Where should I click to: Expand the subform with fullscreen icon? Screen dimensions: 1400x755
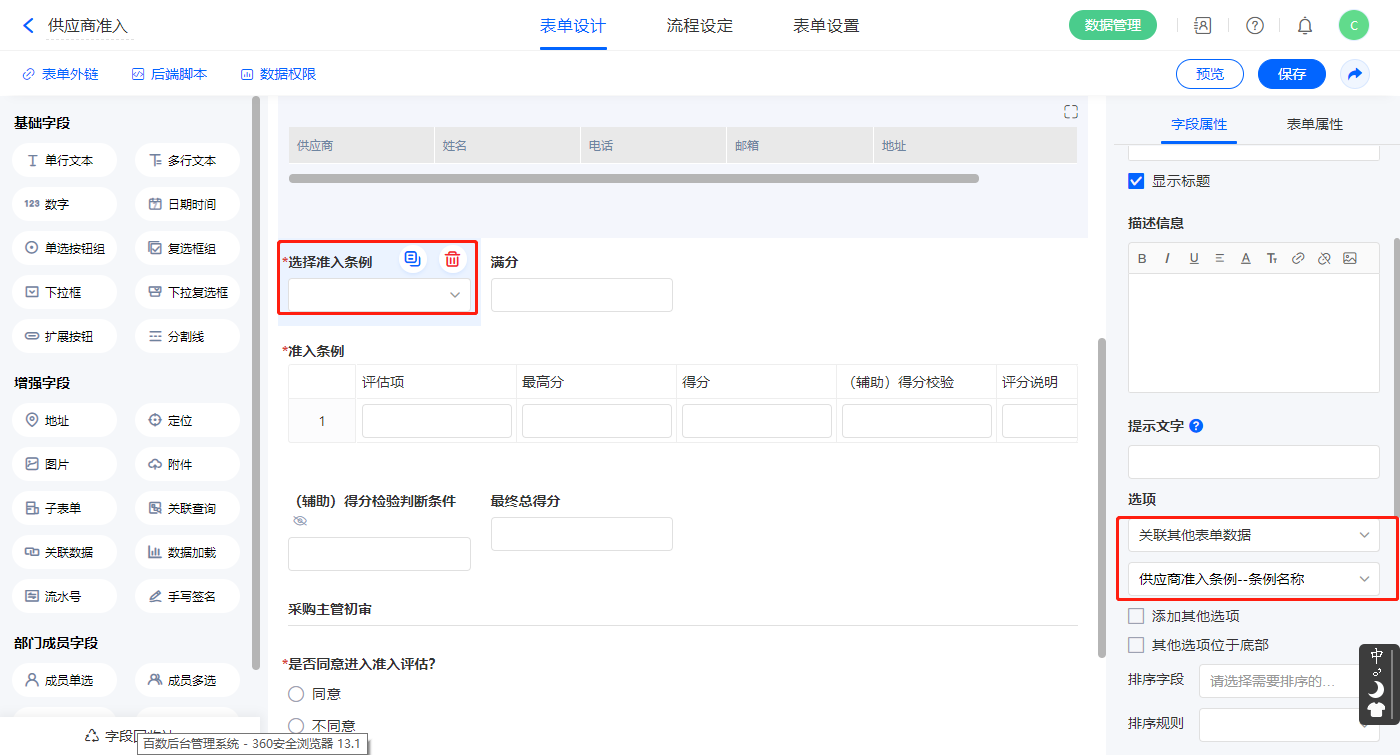(1071, 112)
